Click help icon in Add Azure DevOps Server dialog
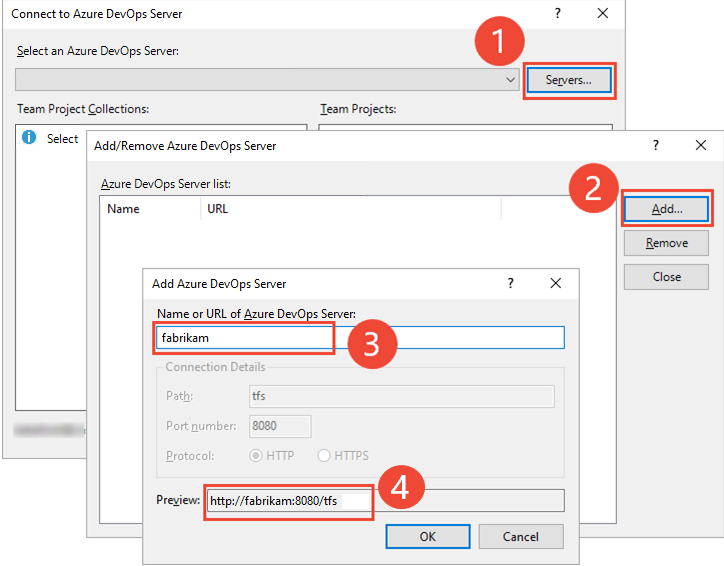This screenshot has width=724, height=566. 511,283
